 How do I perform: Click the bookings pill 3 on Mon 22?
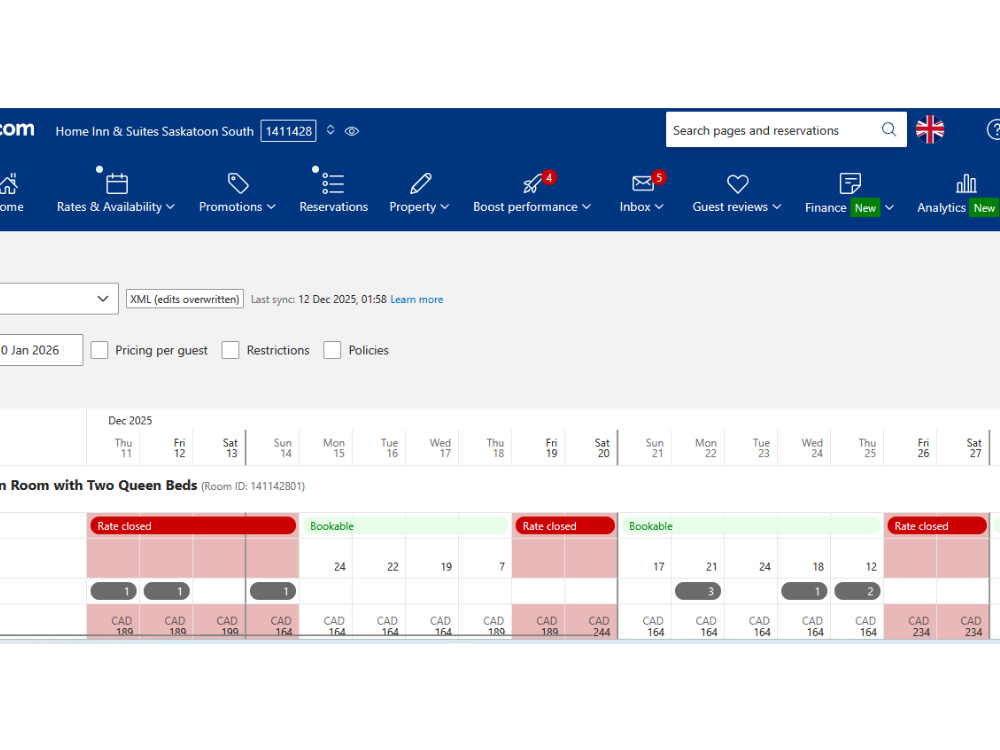tap(698, 591)
